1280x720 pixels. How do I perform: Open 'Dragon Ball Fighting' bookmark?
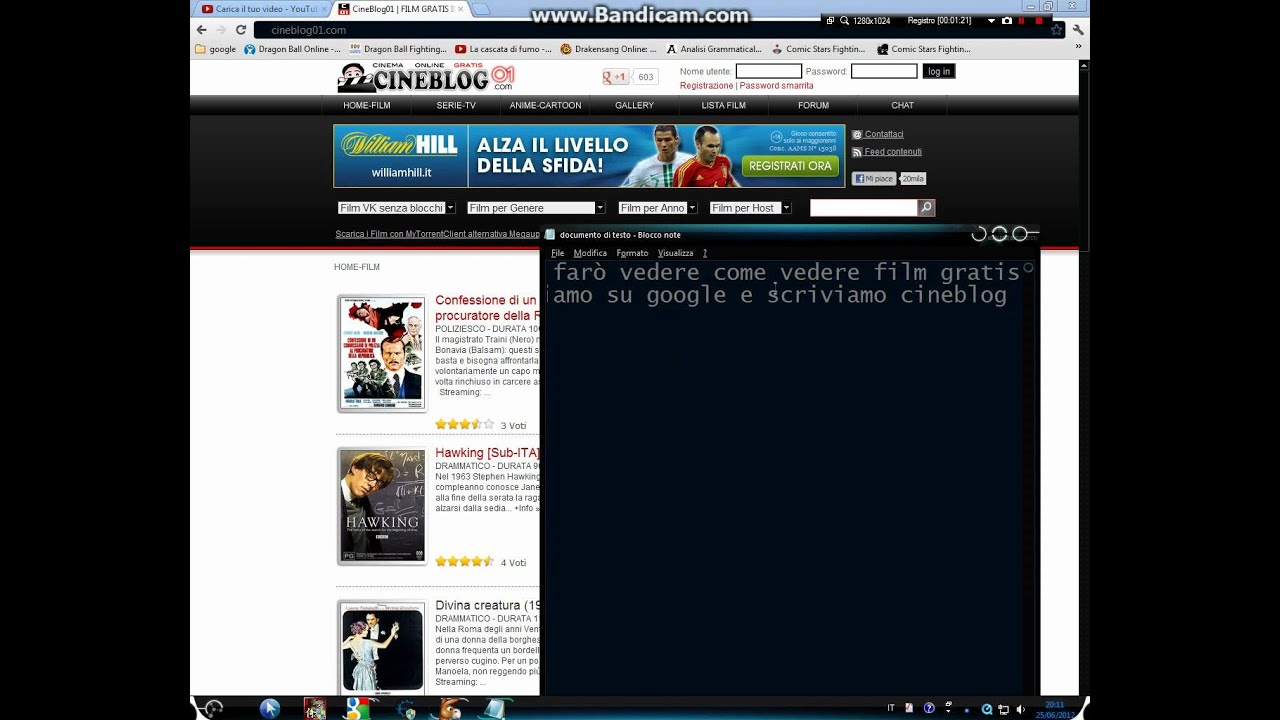(398, 49)
